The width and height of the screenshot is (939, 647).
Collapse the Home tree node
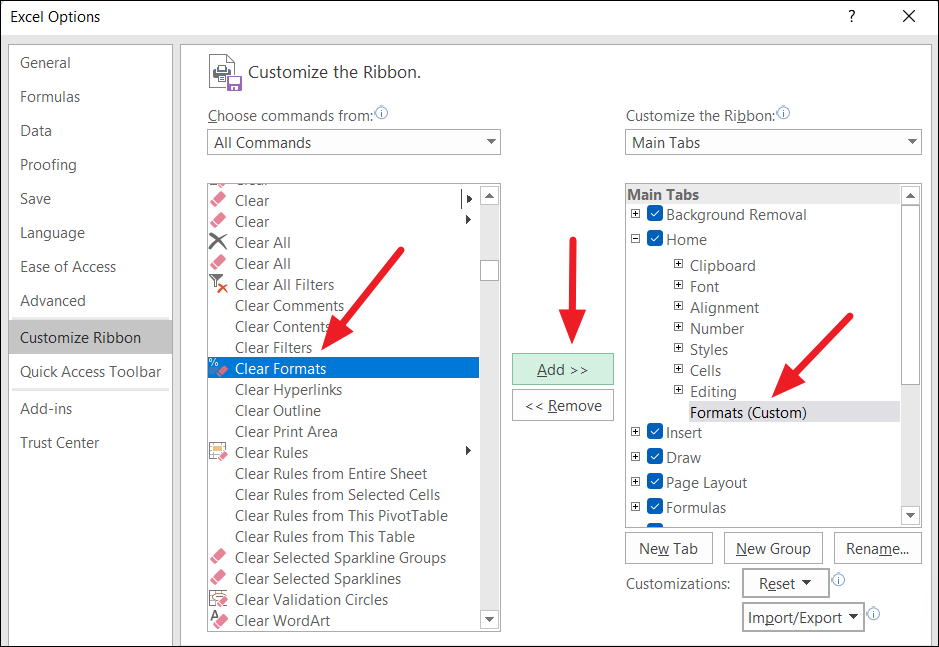pyautogui.click(x=636, y=240)
